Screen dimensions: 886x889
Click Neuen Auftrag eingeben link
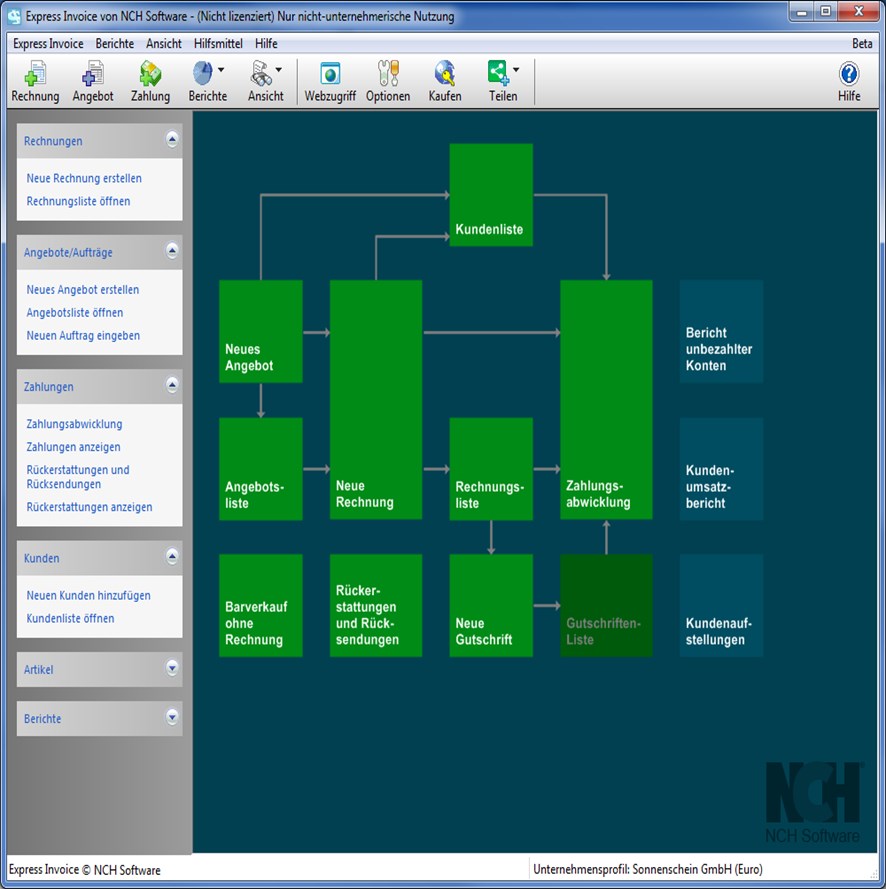click(83, 336)
